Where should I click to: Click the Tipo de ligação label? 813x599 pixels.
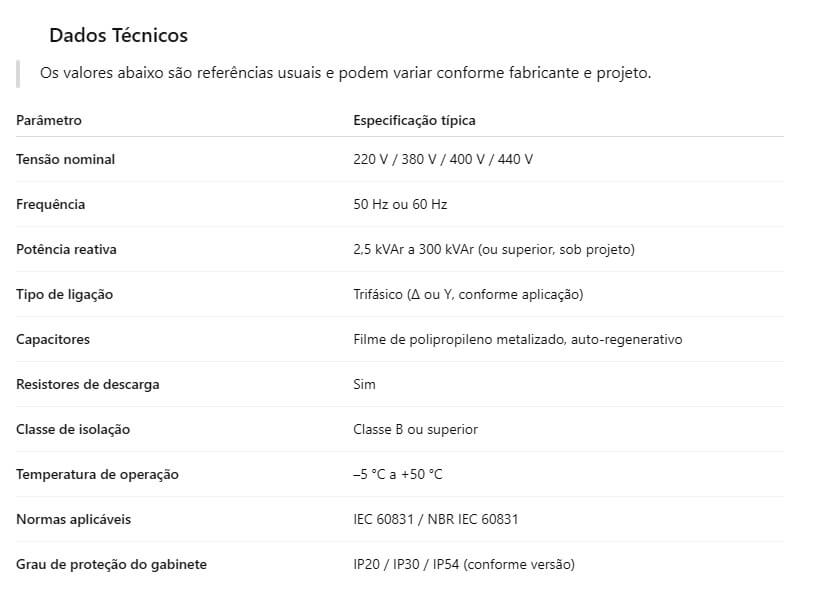coord(64,294)
